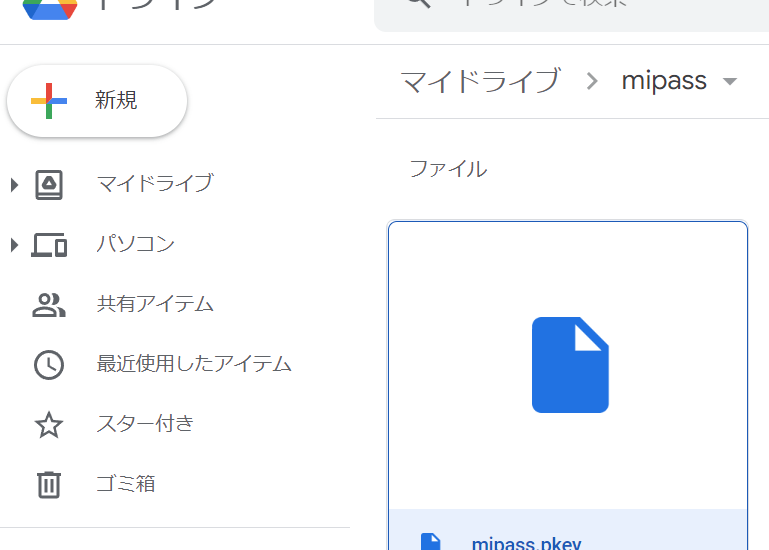769x550 pixels.
Task: Open マイドライブ in the sidebar
Action: click(155, 183)
